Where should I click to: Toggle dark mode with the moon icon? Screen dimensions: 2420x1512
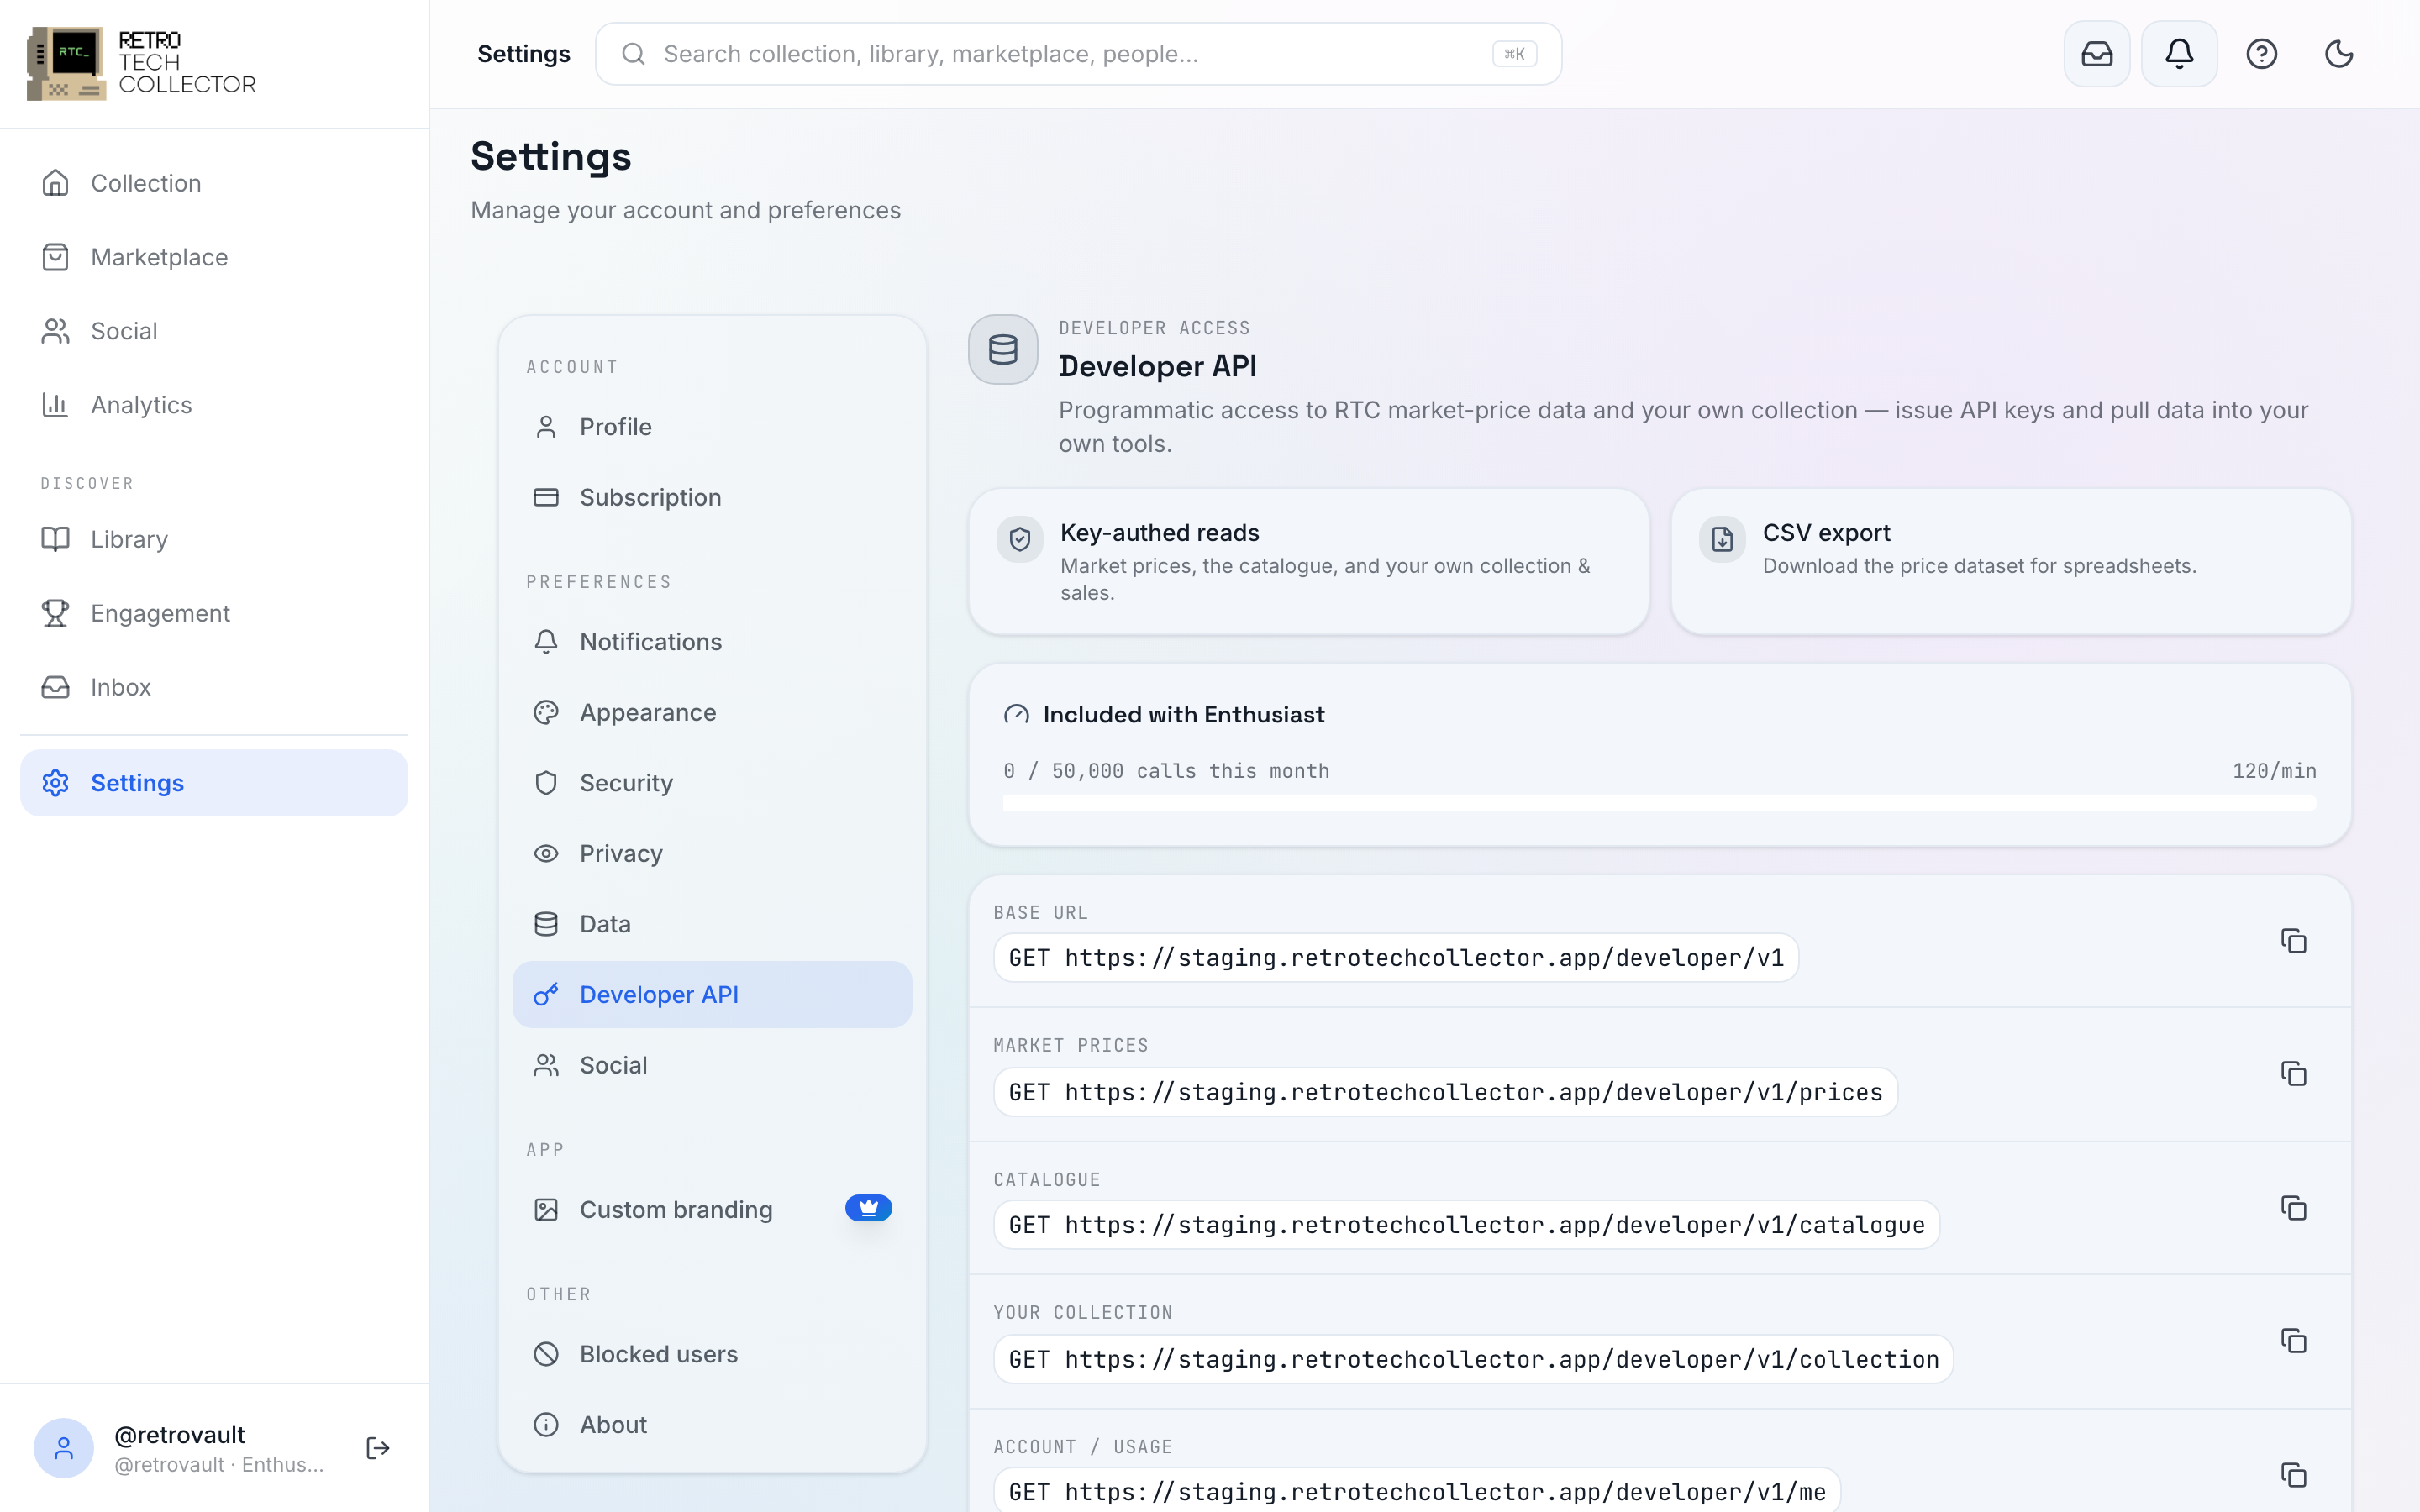click(2338, 54)
